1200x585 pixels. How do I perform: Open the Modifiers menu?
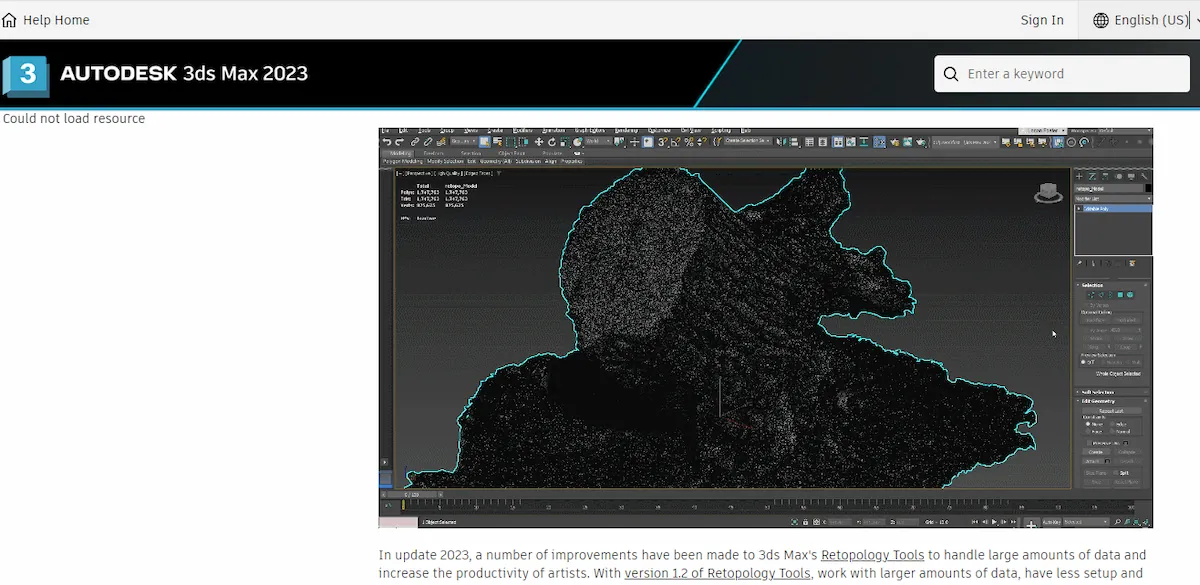pyautogui.click(x=522, y=132)
